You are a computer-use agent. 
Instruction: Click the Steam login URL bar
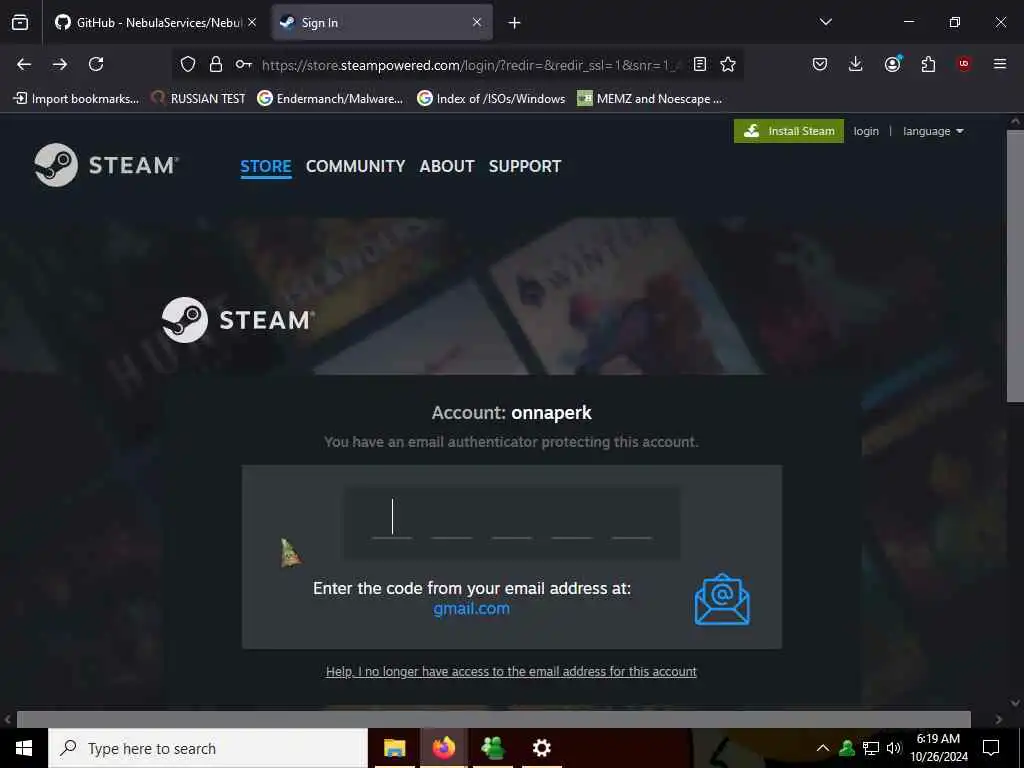pyautogui.click(x=470, y=65)
